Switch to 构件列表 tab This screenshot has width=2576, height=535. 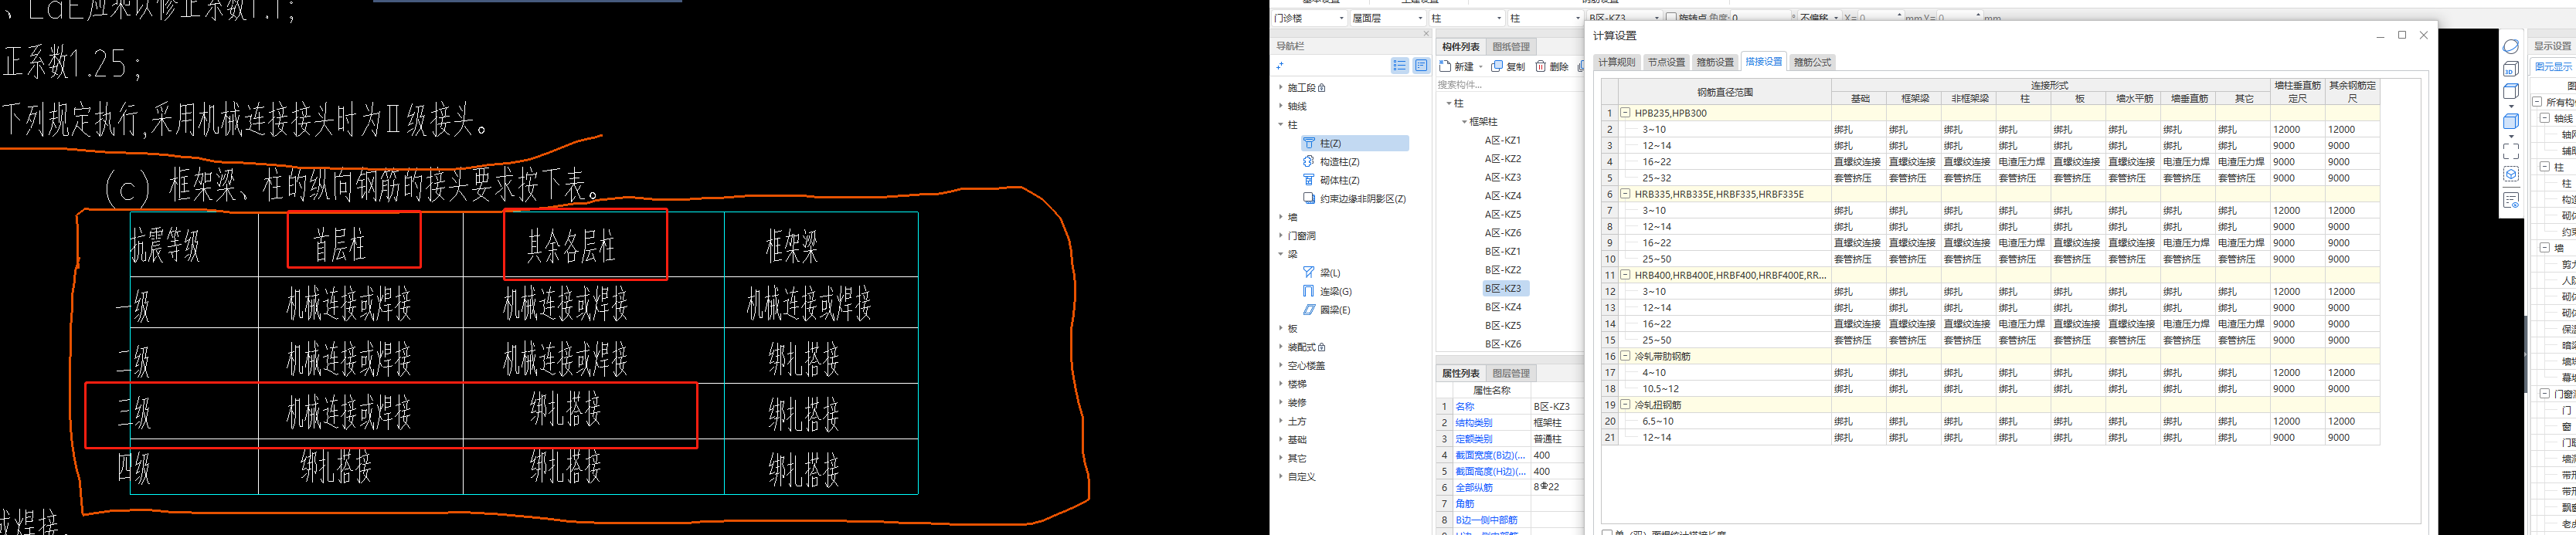[1461, 47]
